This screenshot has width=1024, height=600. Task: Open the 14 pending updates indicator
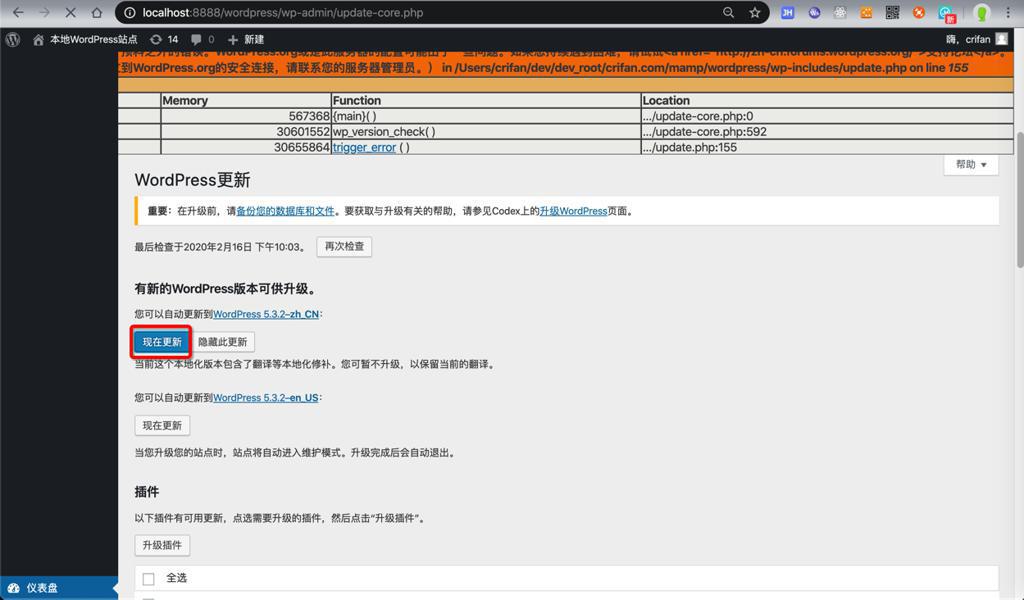164,39
